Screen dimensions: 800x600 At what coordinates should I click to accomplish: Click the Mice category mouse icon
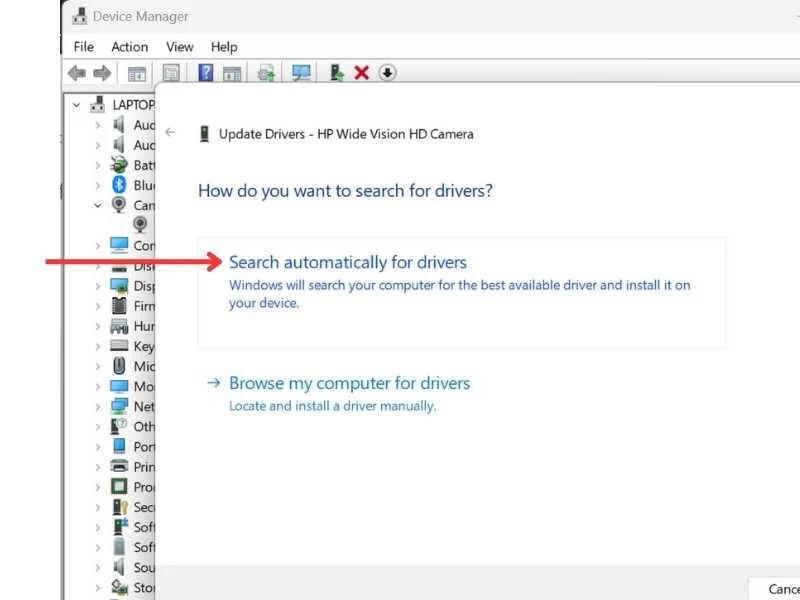pyautogui.click(x=119, y=366)
